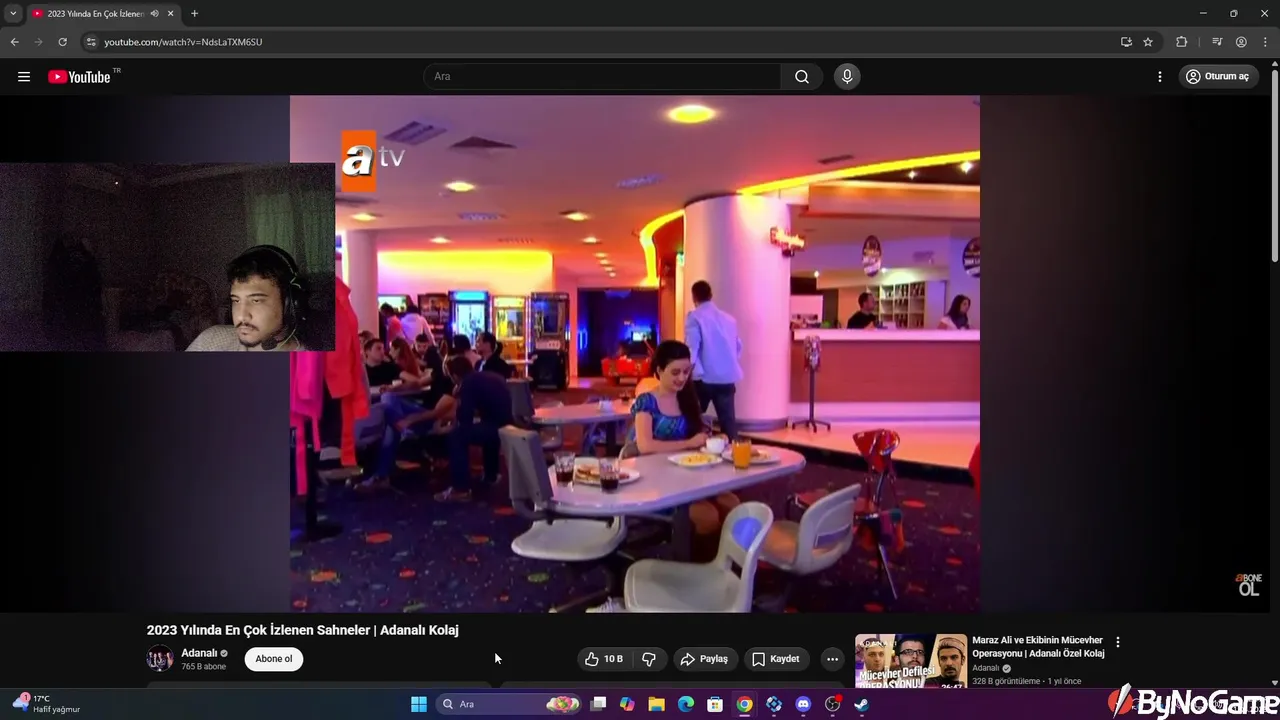Open the Chrome three-dot menu
The height and width of the screenshot is (720, 1280).
coord(1264,42)
